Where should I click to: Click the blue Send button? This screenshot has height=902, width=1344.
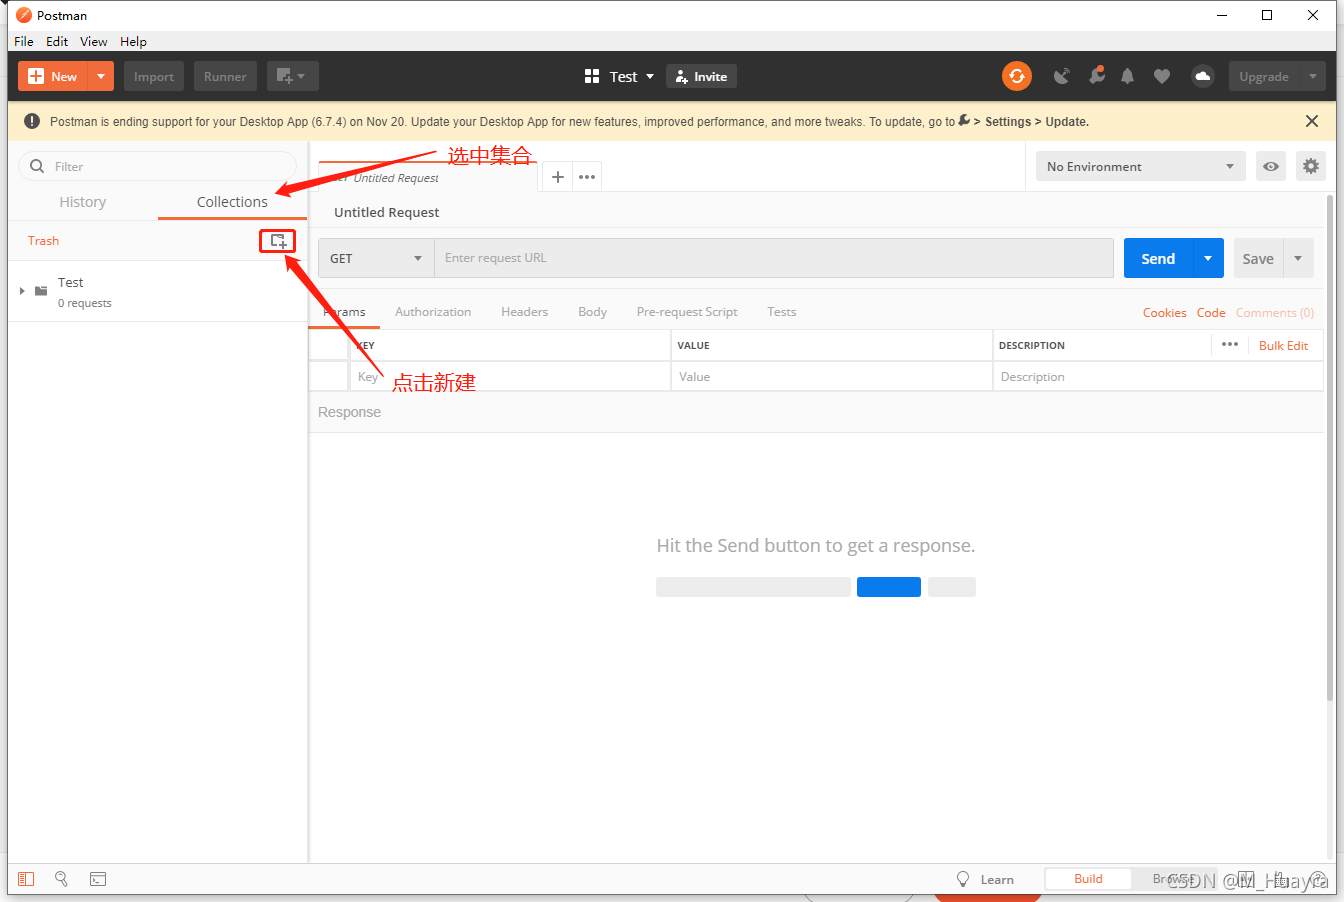click(1158, 258)
